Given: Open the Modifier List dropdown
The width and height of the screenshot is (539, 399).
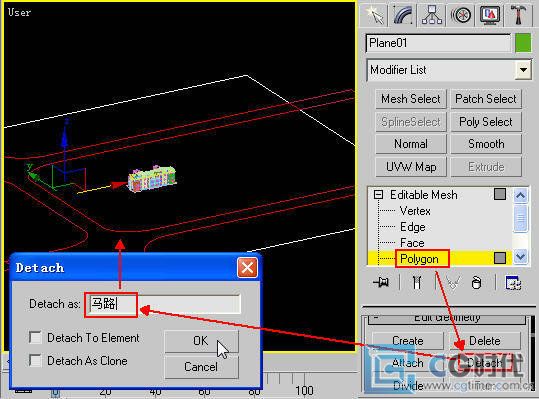Looking at the screenshot, I should click(x=523, y=70).
